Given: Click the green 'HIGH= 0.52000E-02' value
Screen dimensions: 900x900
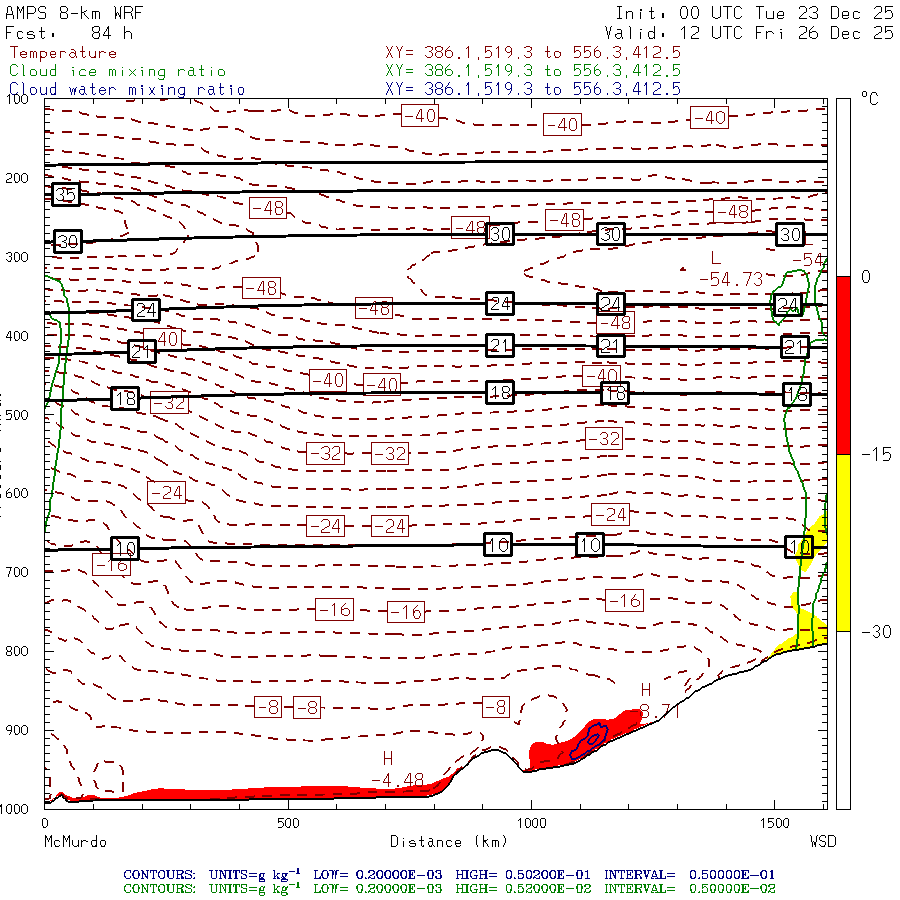Looking at the screenshot, I should click(523, 889).
